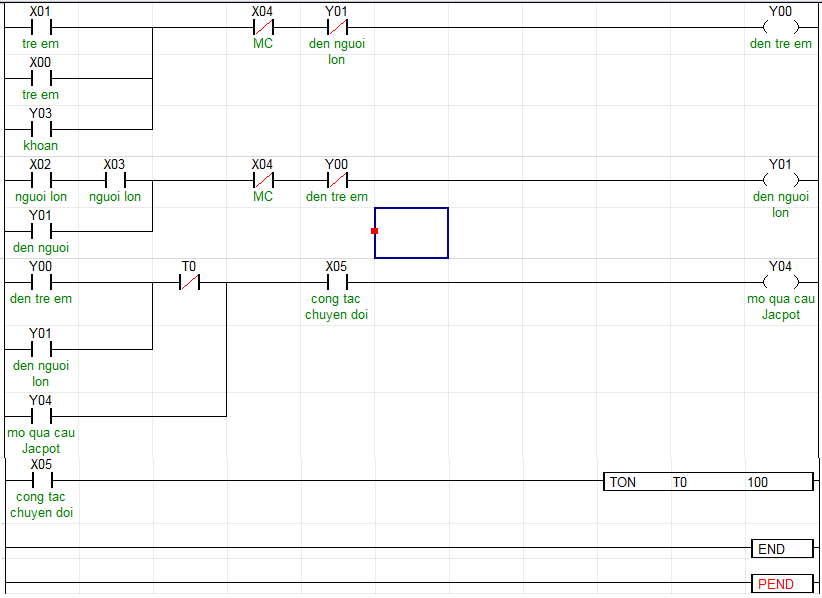Viewport: 822px width, 598px height.
Task: Select the Y01 normally-closed contact in first rung
Action: [x=337, y=27]
